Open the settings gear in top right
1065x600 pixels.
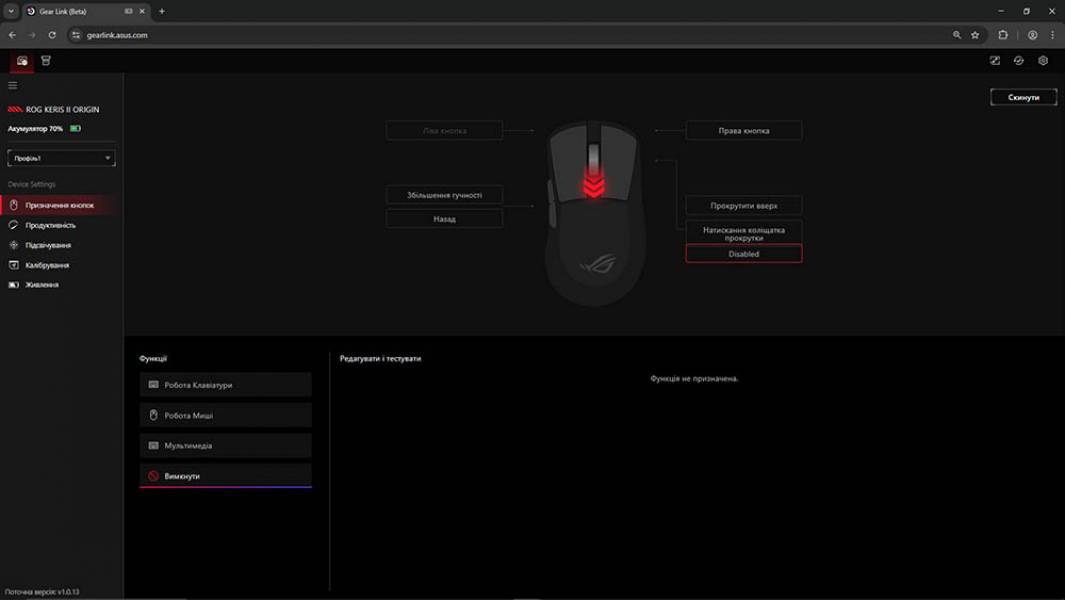[x=1043, y=60]
